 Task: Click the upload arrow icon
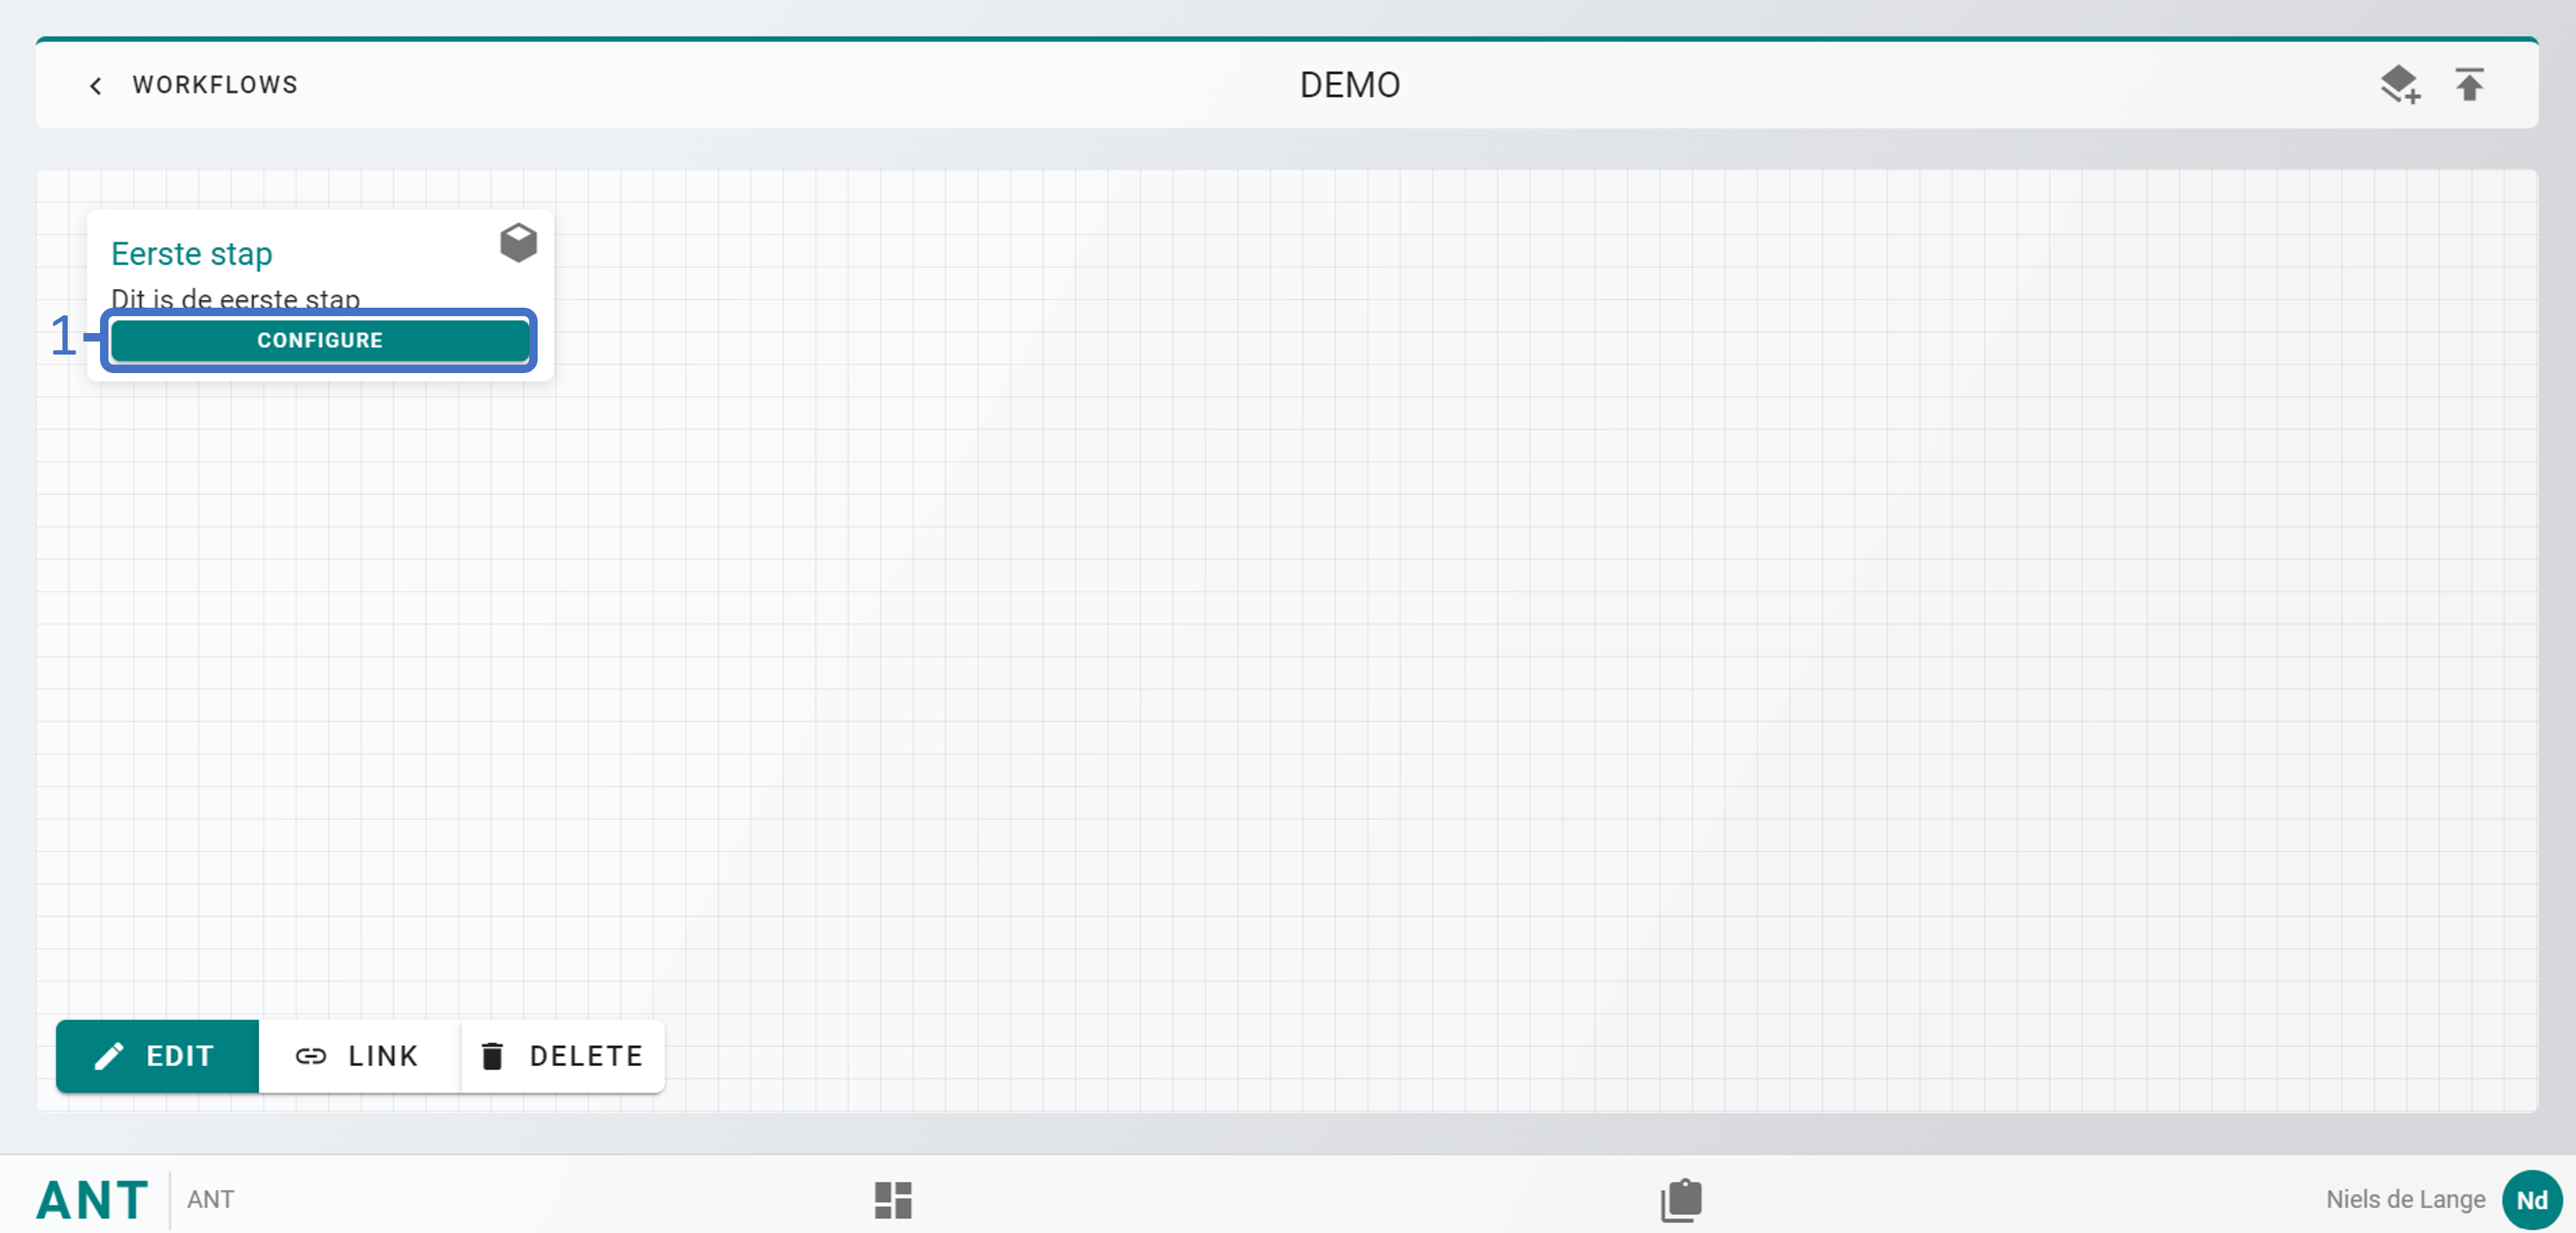(x=2469, y=85)
